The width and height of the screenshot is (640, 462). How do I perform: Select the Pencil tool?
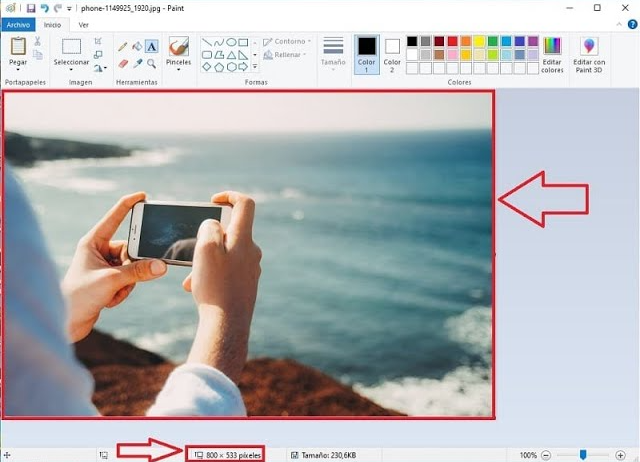(122, 46)
